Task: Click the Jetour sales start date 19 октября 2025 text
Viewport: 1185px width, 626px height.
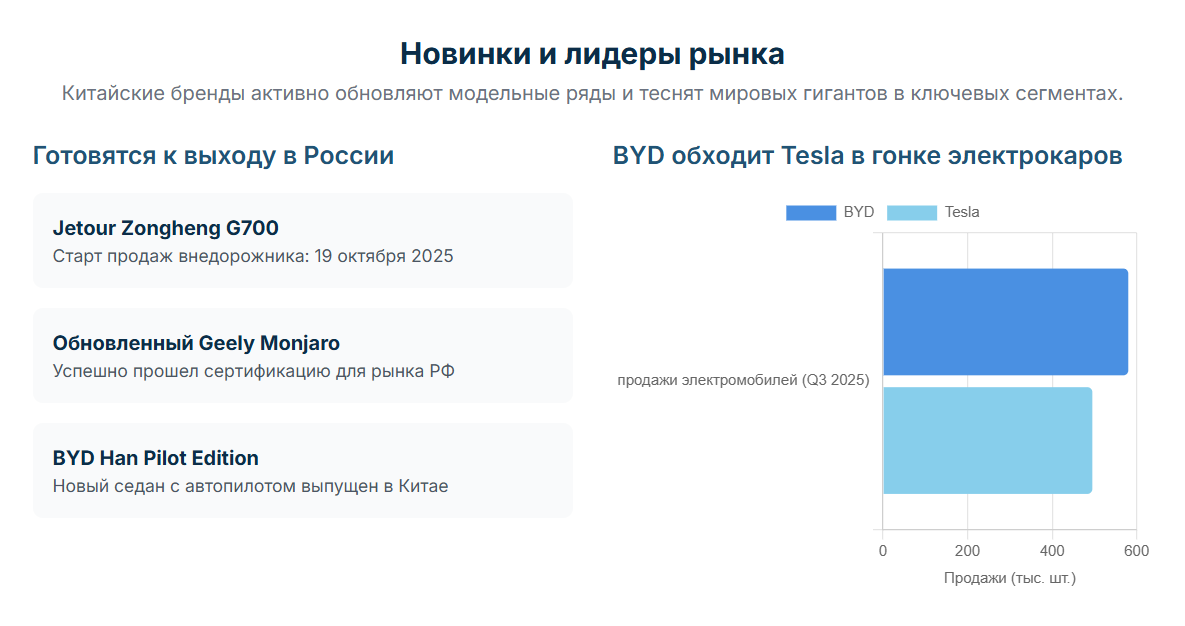Action: coord(384,256)
